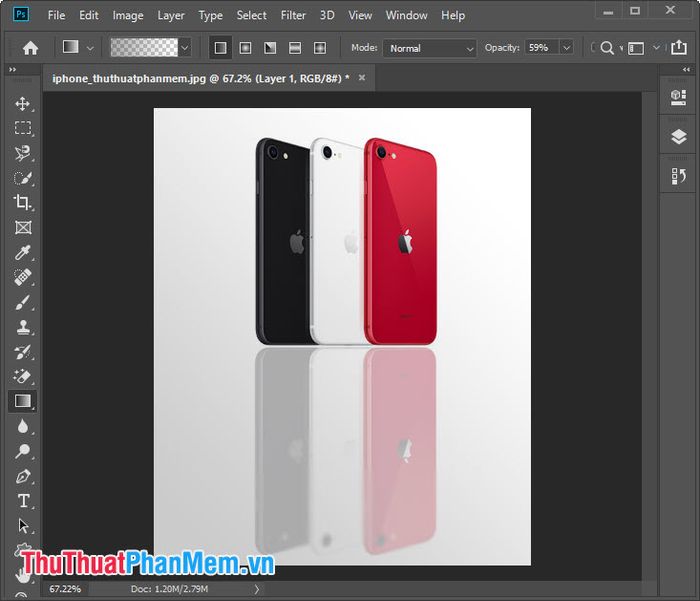Screen dimensions: 700x601
Task: Select the Quick Selection tool
Action: [22, 178]
